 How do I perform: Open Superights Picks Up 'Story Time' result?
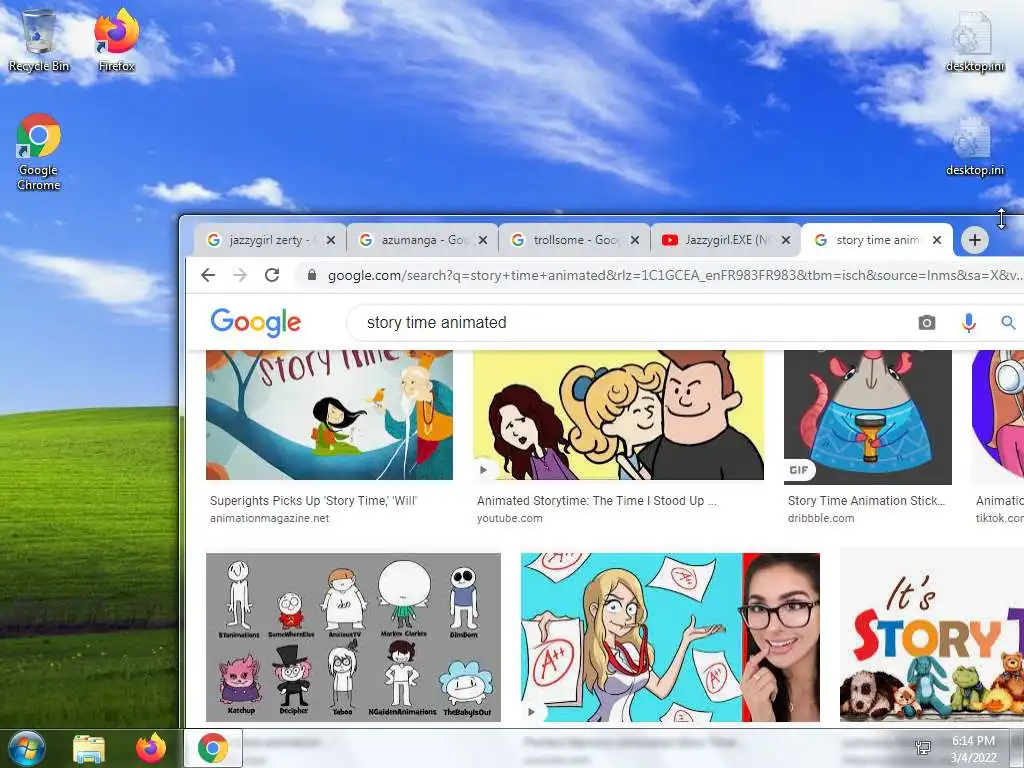[313, 500]
